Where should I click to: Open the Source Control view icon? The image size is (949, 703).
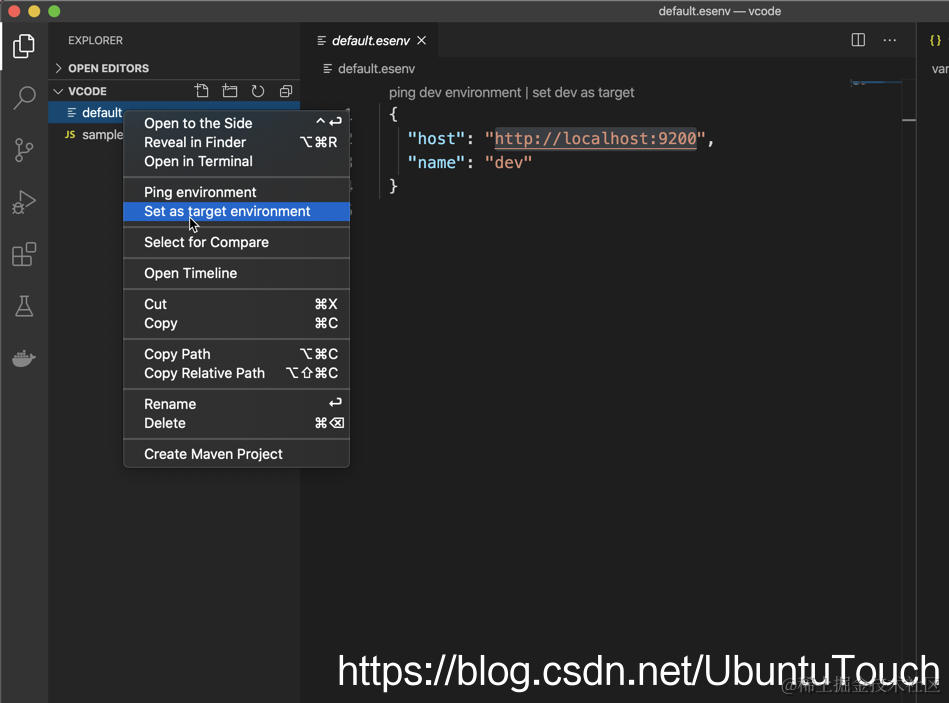tap(24, 149)
